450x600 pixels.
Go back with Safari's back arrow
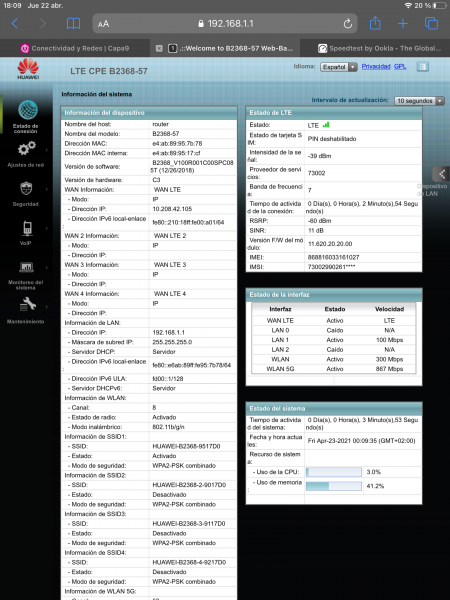pos(15,24)
